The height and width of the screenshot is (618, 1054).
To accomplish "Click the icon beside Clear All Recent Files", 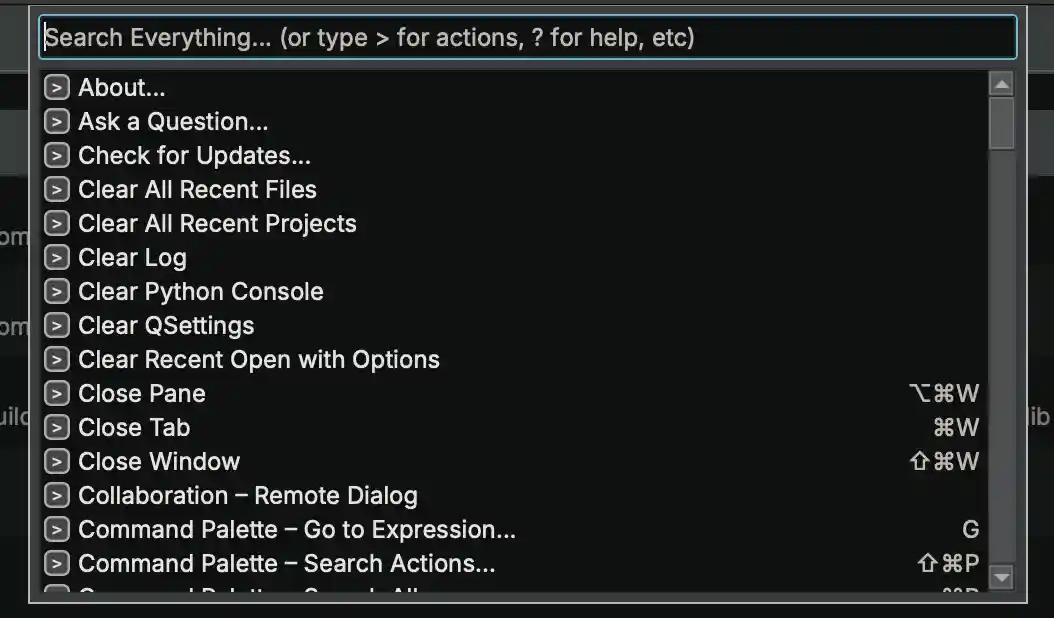I will click(x=57, y=190).
